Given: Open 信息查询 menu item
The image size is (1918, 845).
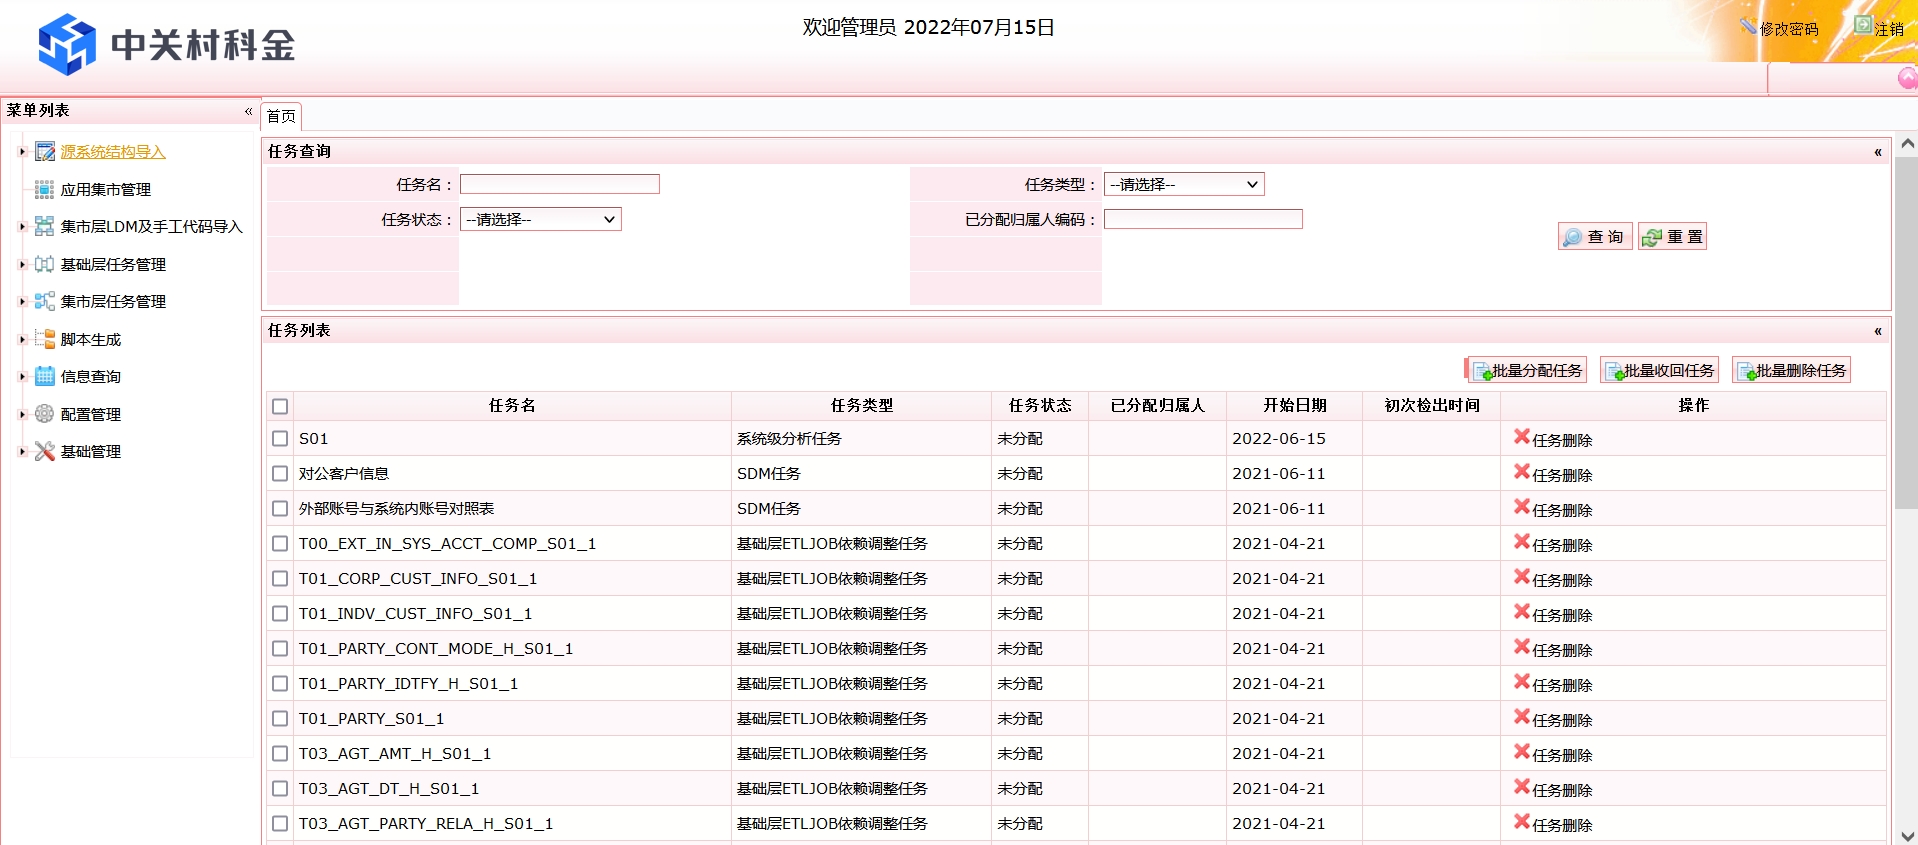Looking at the screenshot, I should (x=91, y=377).
